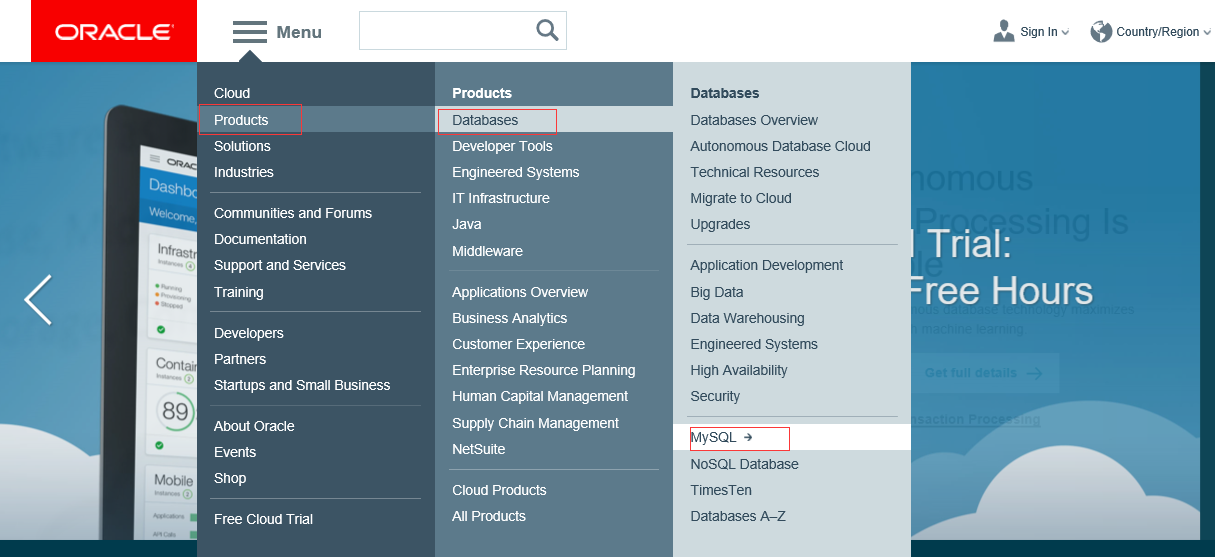This screenshot has height=557, width=1215.
Task: Open the Products menu item
Action: pos(241,120)
